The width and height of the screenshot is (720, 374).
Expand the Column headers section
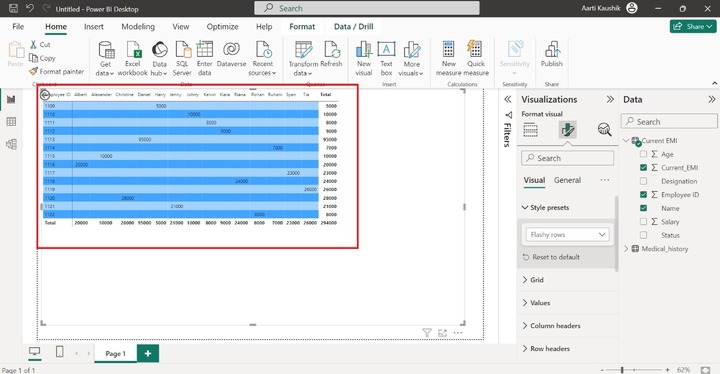coord(525,326)
